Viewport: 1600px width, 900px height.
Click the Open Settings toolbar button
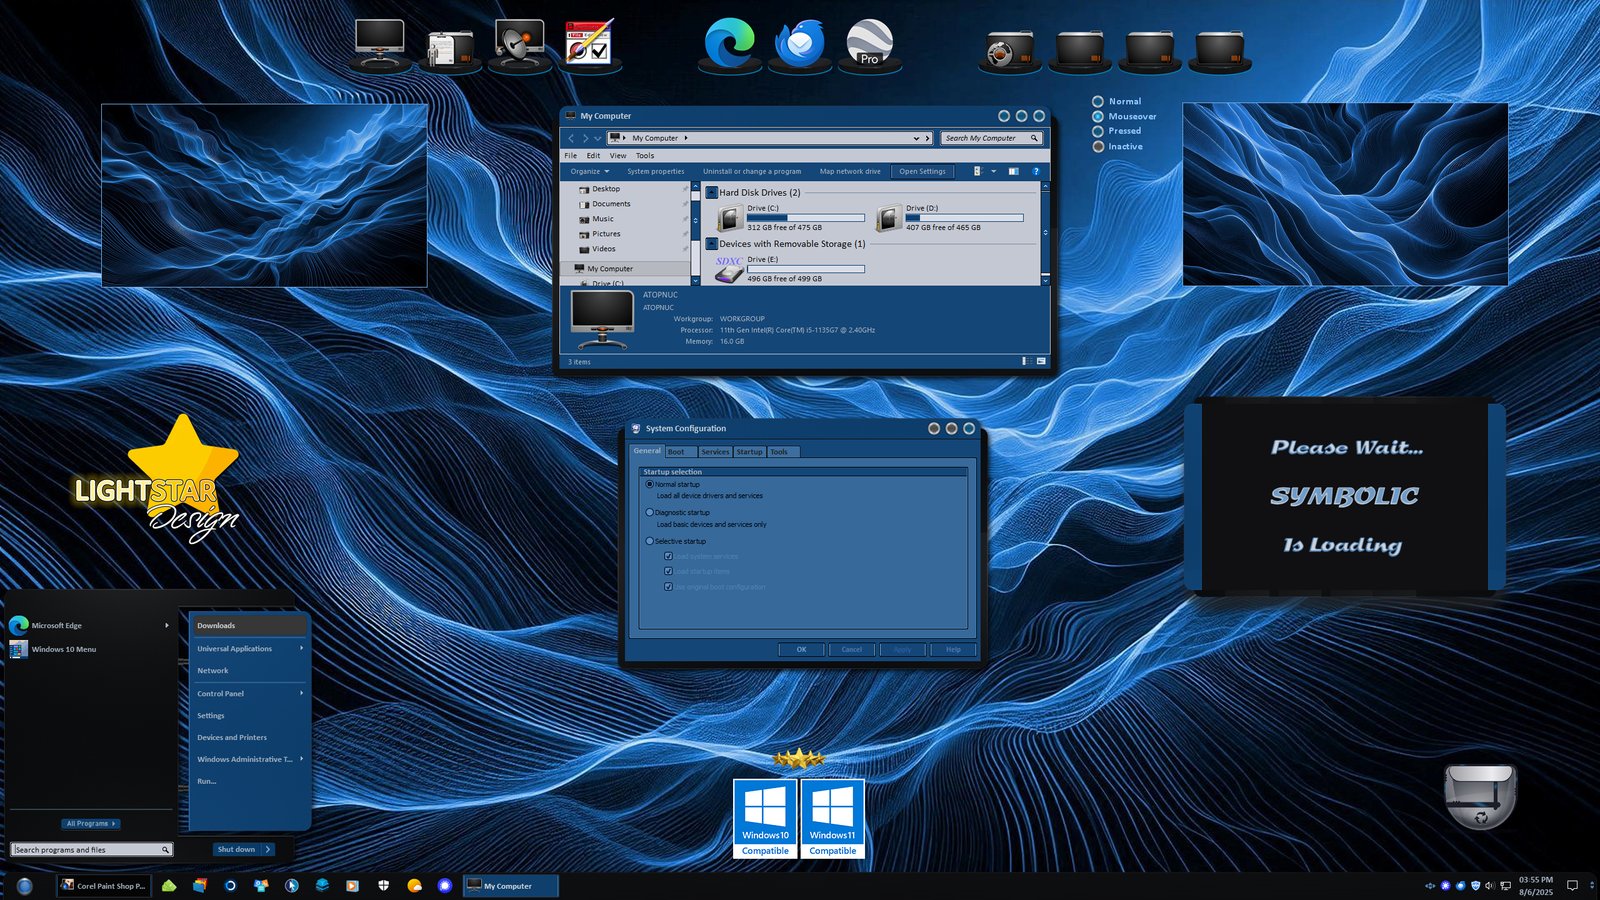[x=922, y=171]
